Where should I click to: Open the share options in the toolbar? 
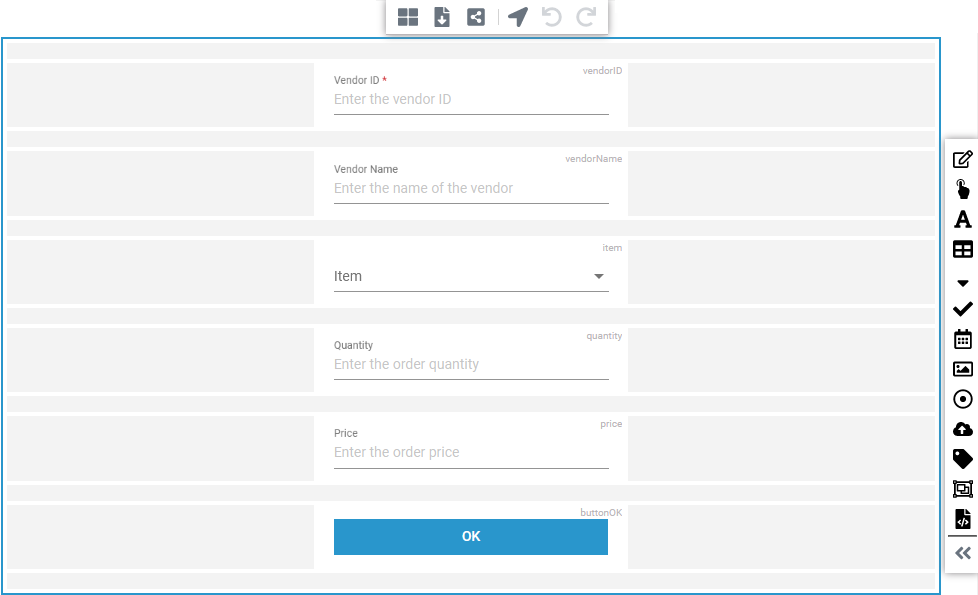click(x=476, y=16)
